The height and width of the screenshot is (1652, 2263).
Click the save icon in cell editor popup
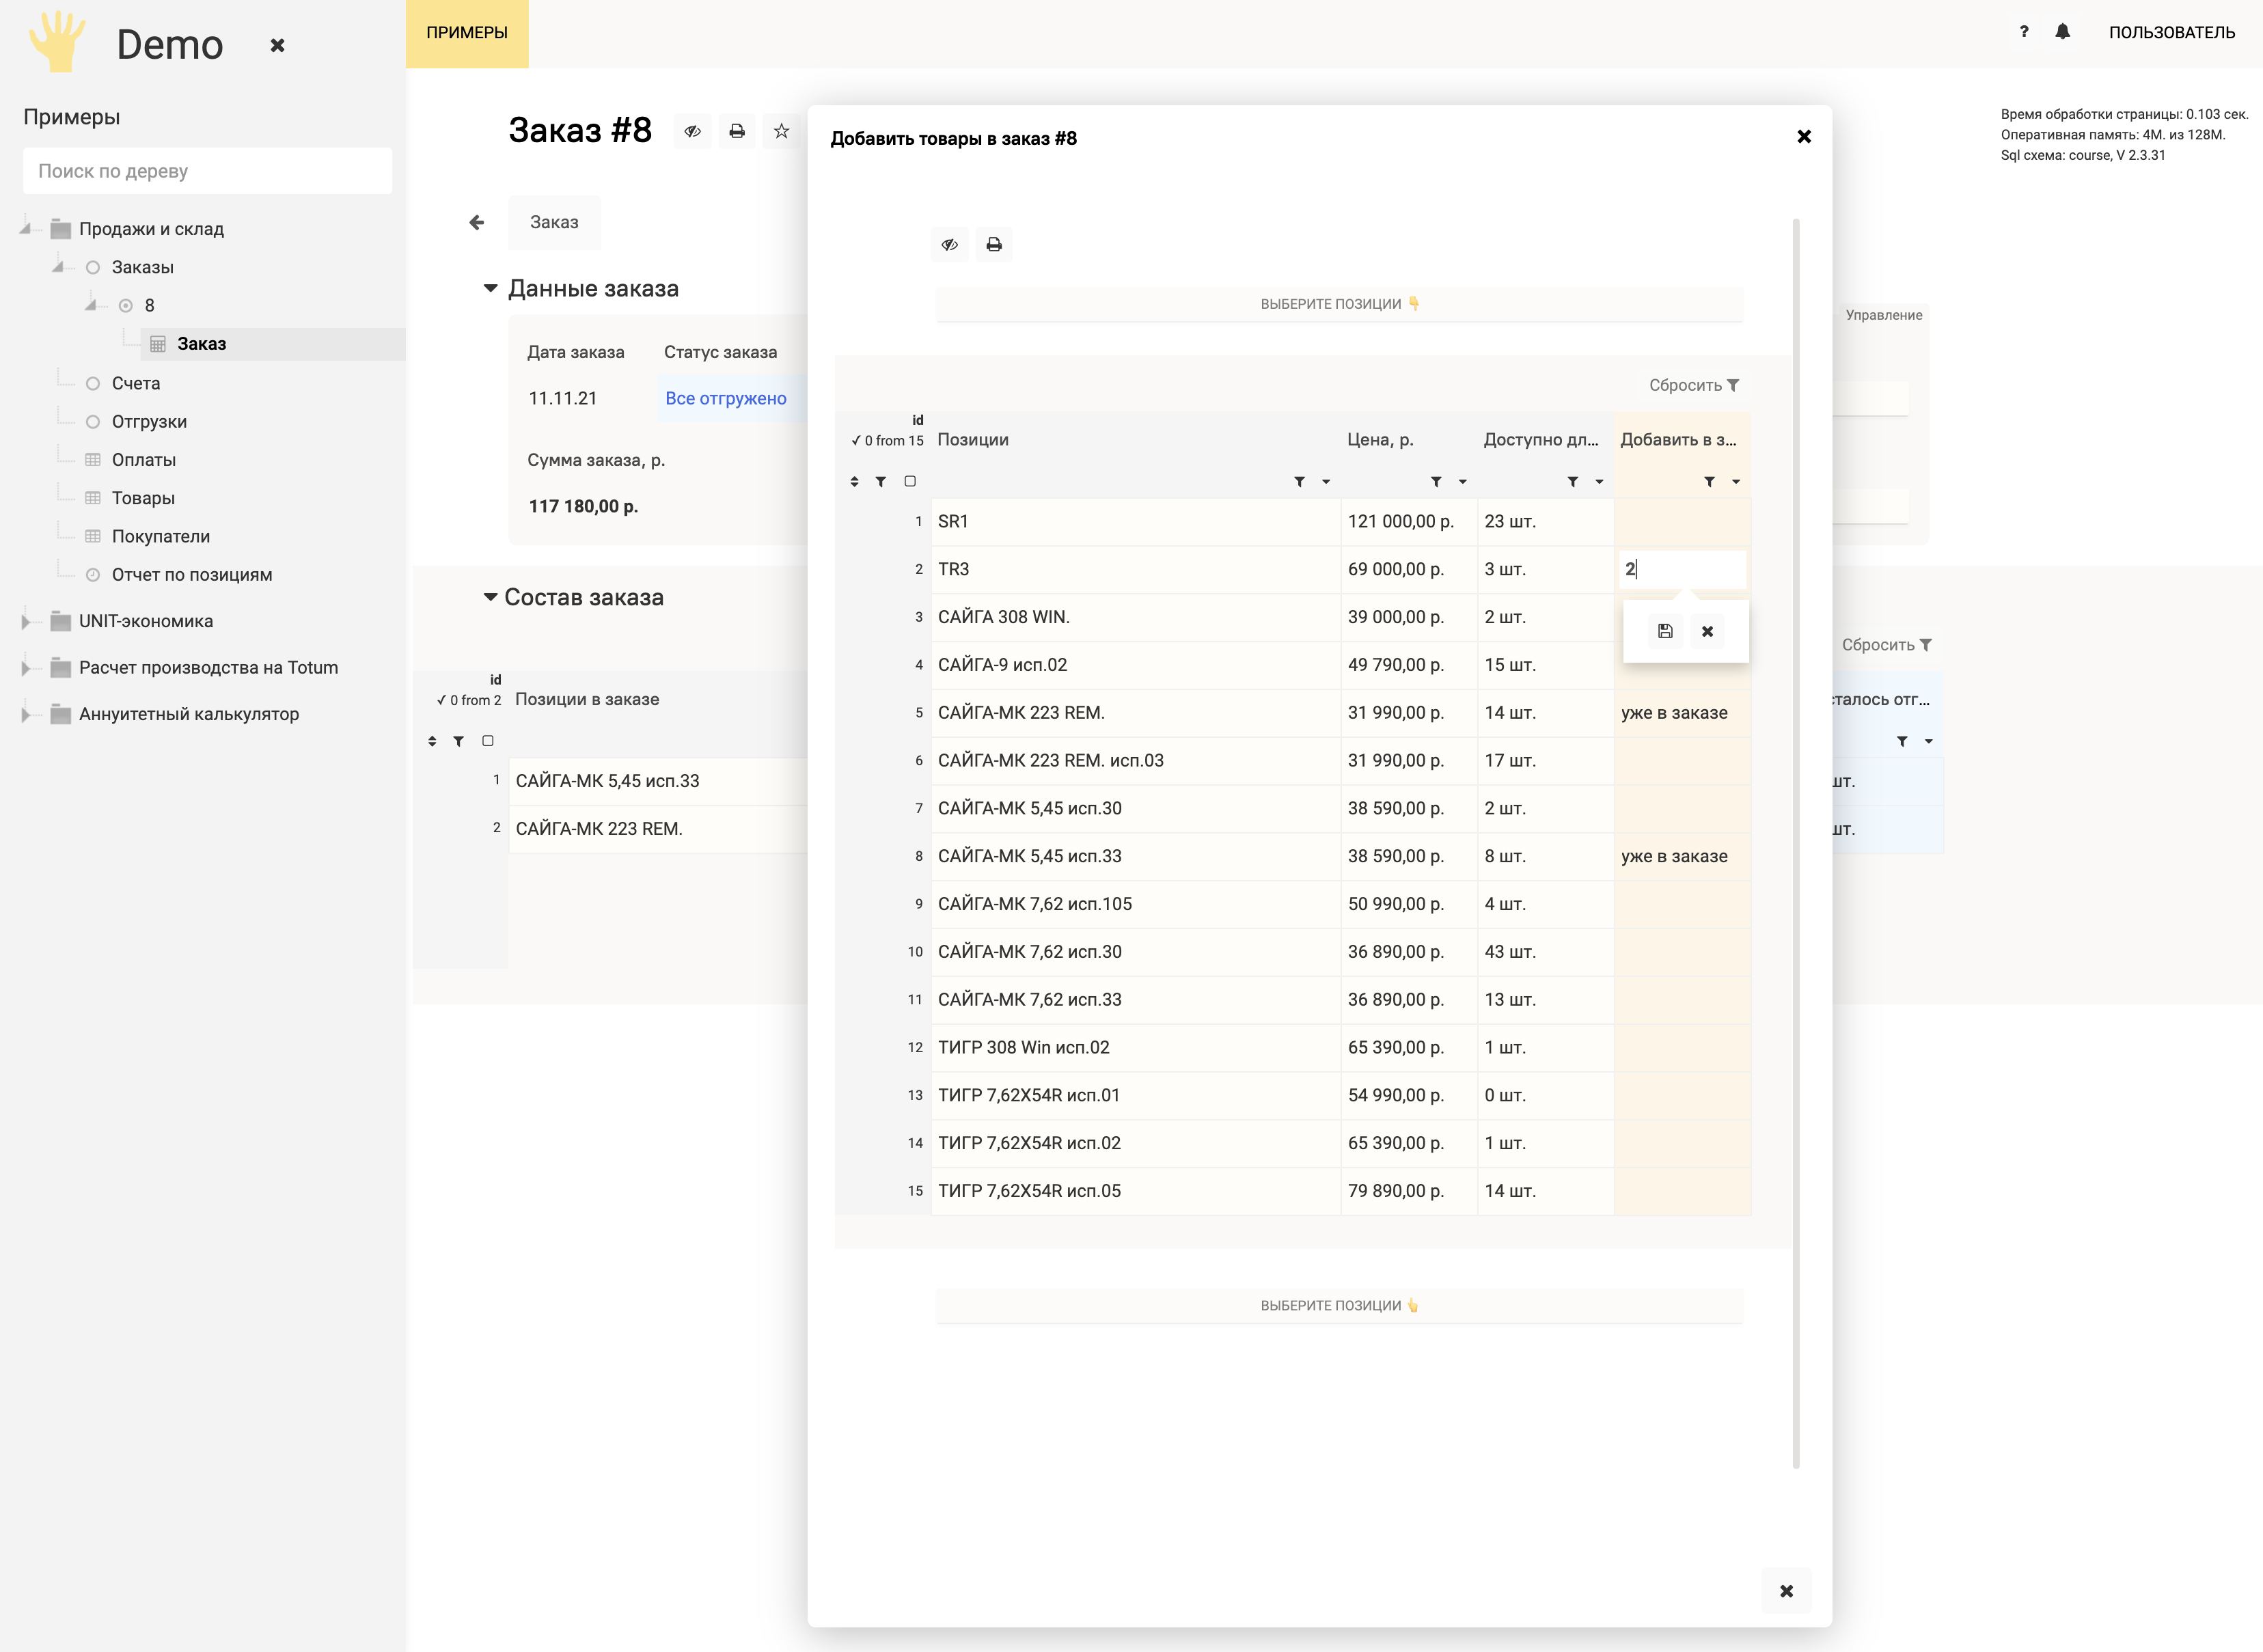coord(1665,631)
